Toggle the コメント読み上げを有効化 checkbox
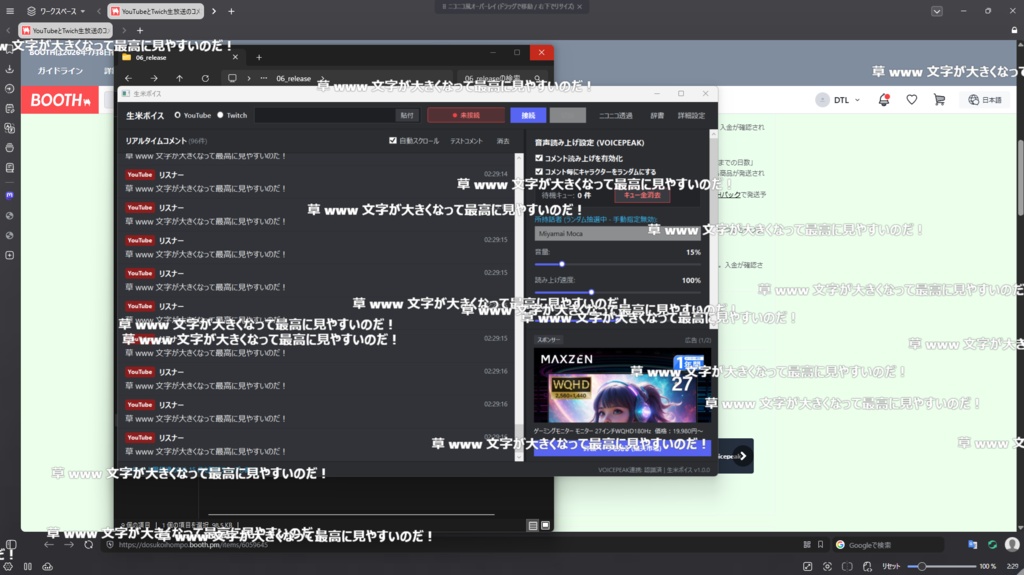The image size is (1024, 575). coord(539,158)
